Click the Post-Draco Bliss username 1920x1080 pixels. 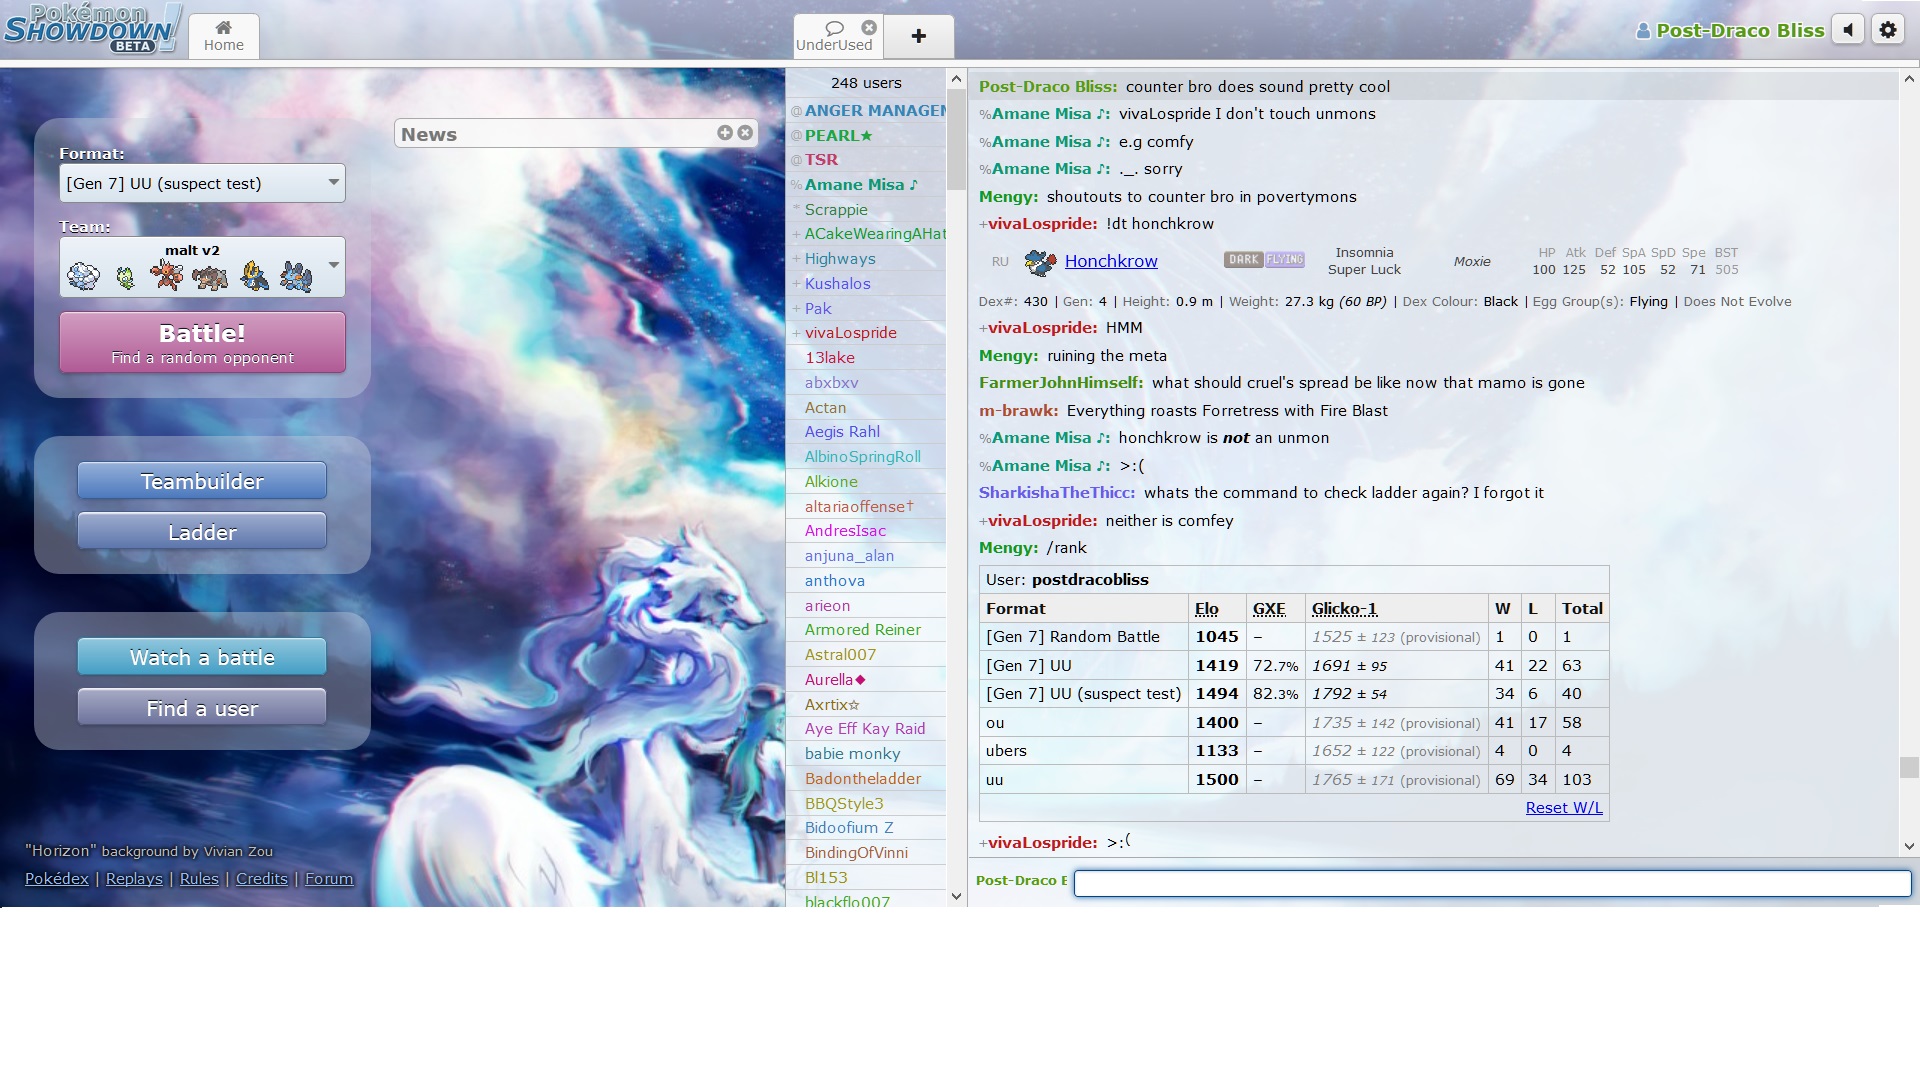pos(1739,31)
